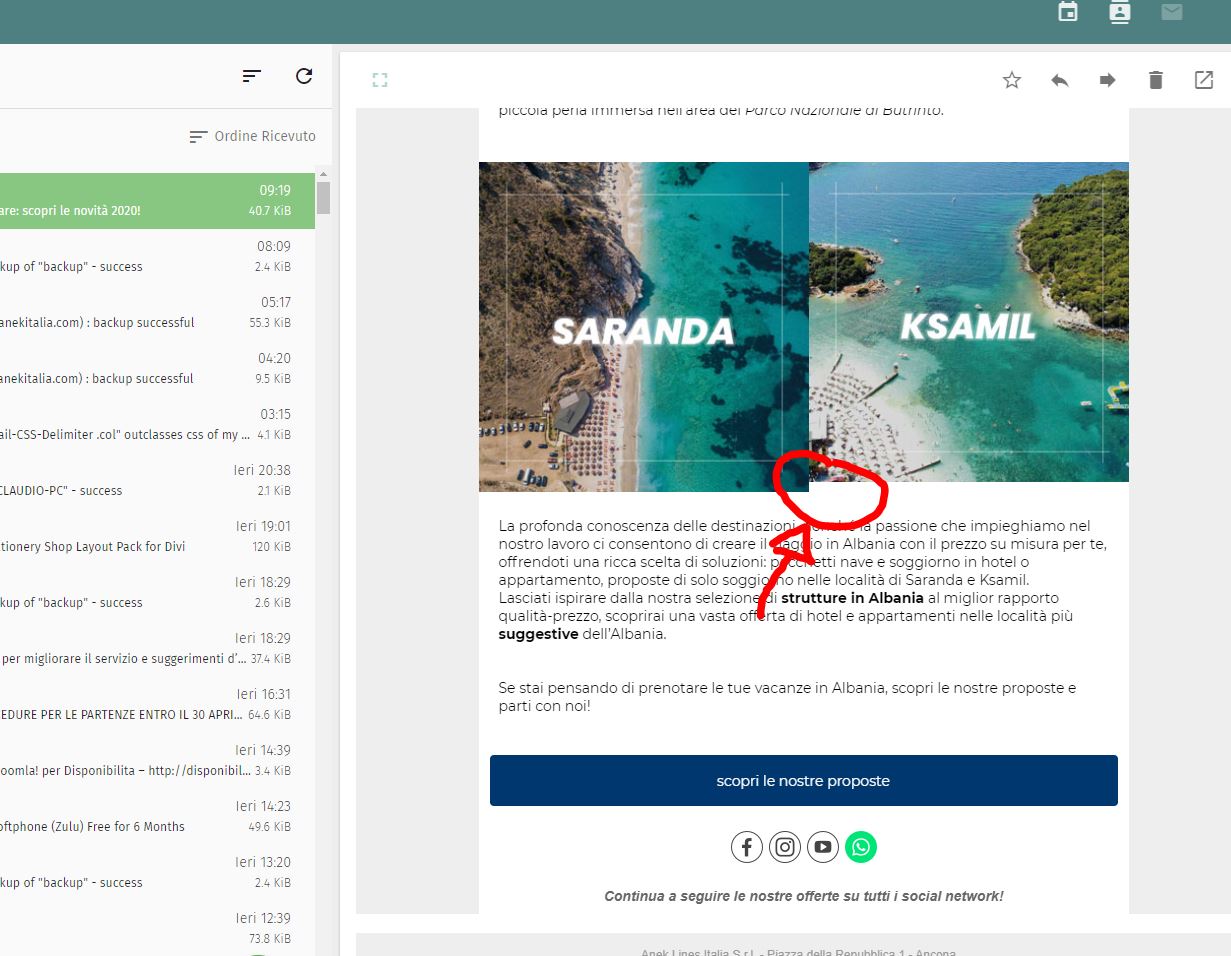
Task: Open the contacts icon in top bar
Action: [1120, 12]
